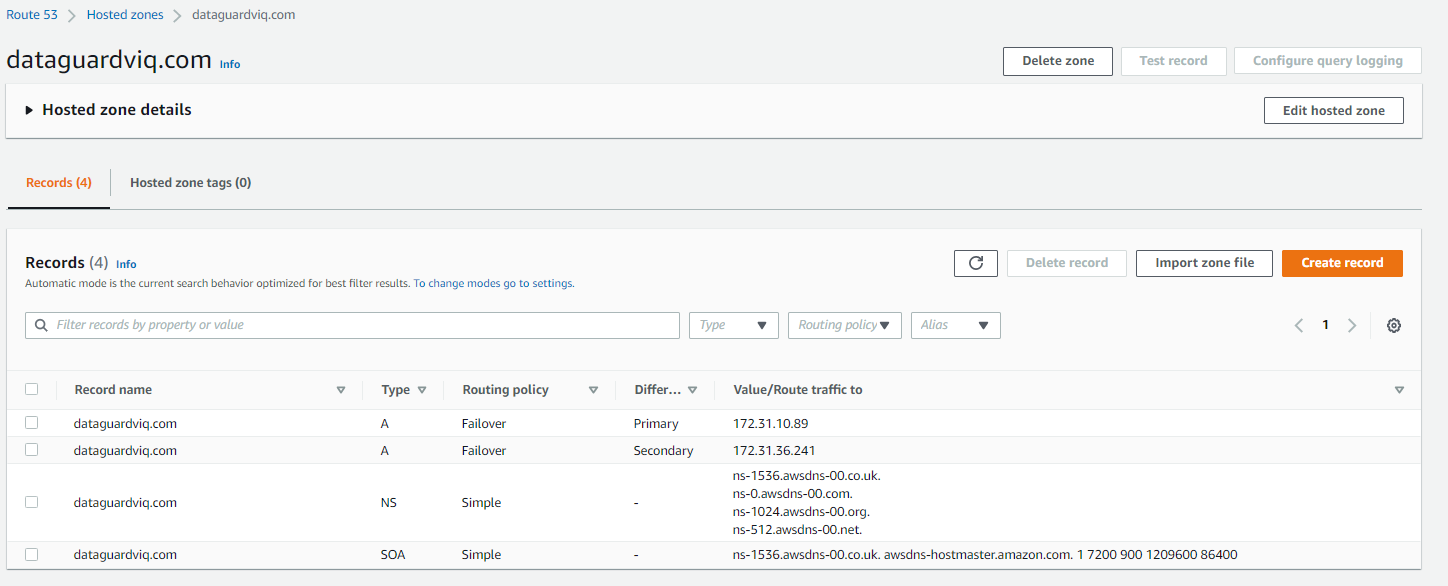Viewport: 1448px width, 586px height.
Task: Select the Records (4) tab
Action: (x=59, y=183)
